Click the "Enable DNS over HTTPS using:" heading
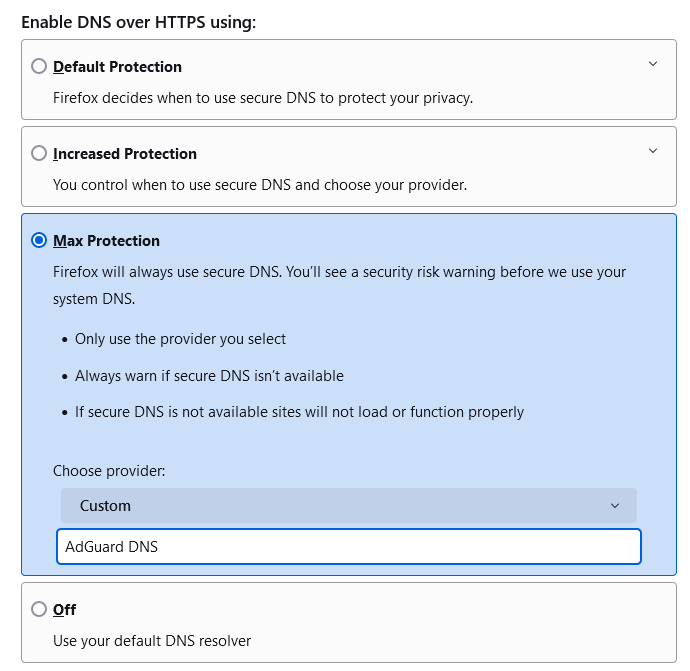690x671 pixels. pyautogui.click(x=138, y=21)
